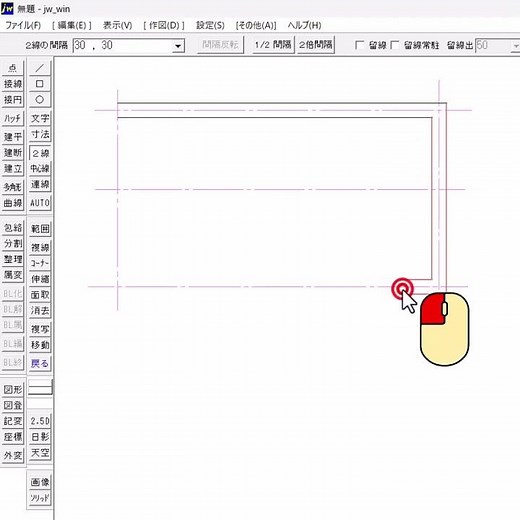Image resolution: width=520 pixels, height=520 pixels.
Task: Open the line attribute swatch button
Action: [x=40, y=388]
